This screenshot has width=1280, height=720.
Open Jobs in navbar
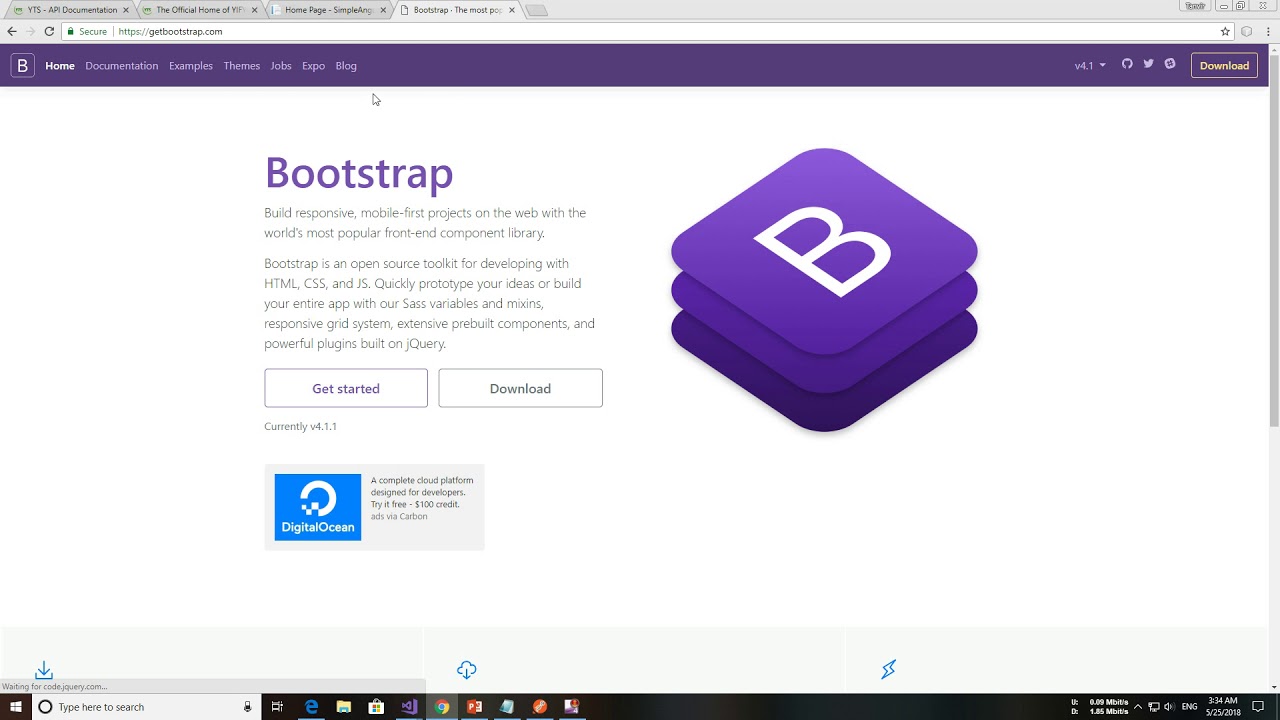point(281,66)
